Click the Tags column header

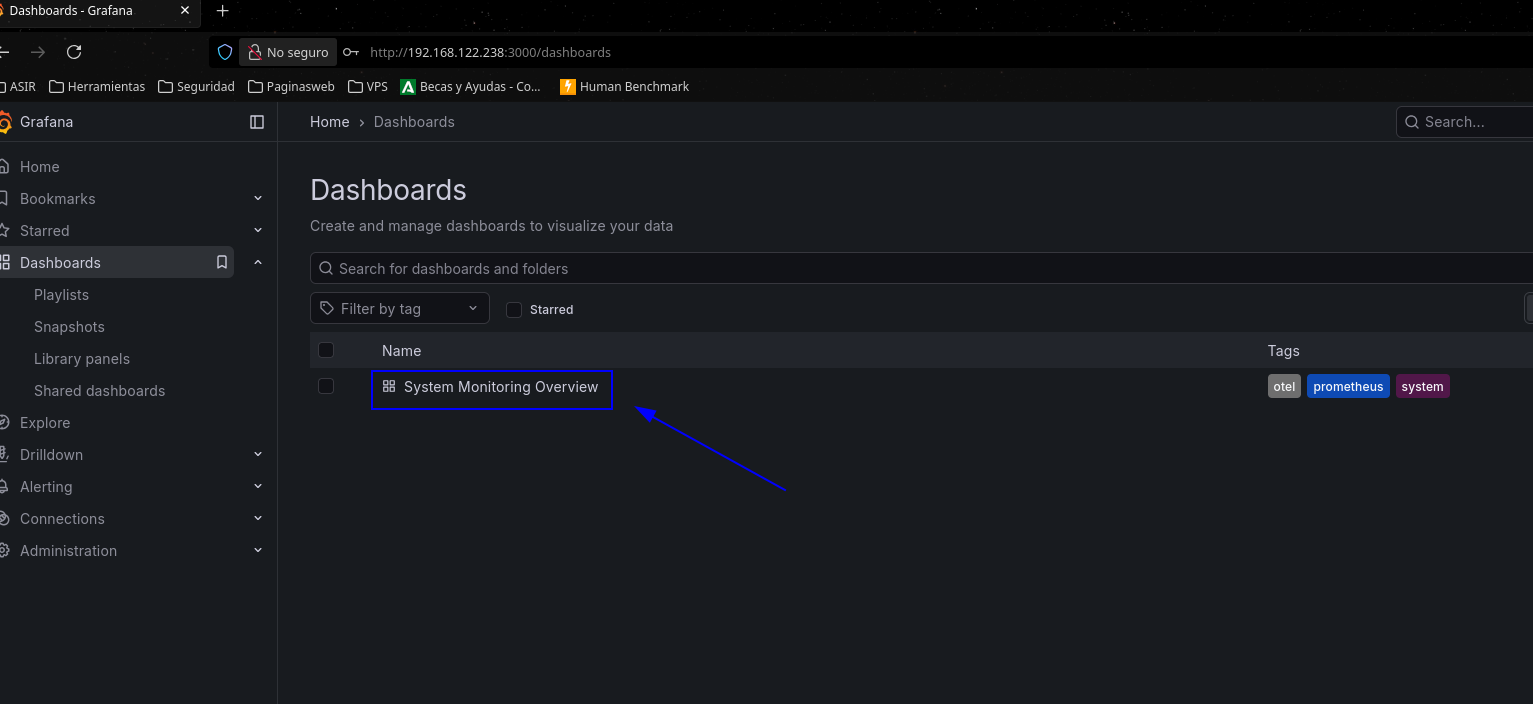click(x=1284, y=351)
